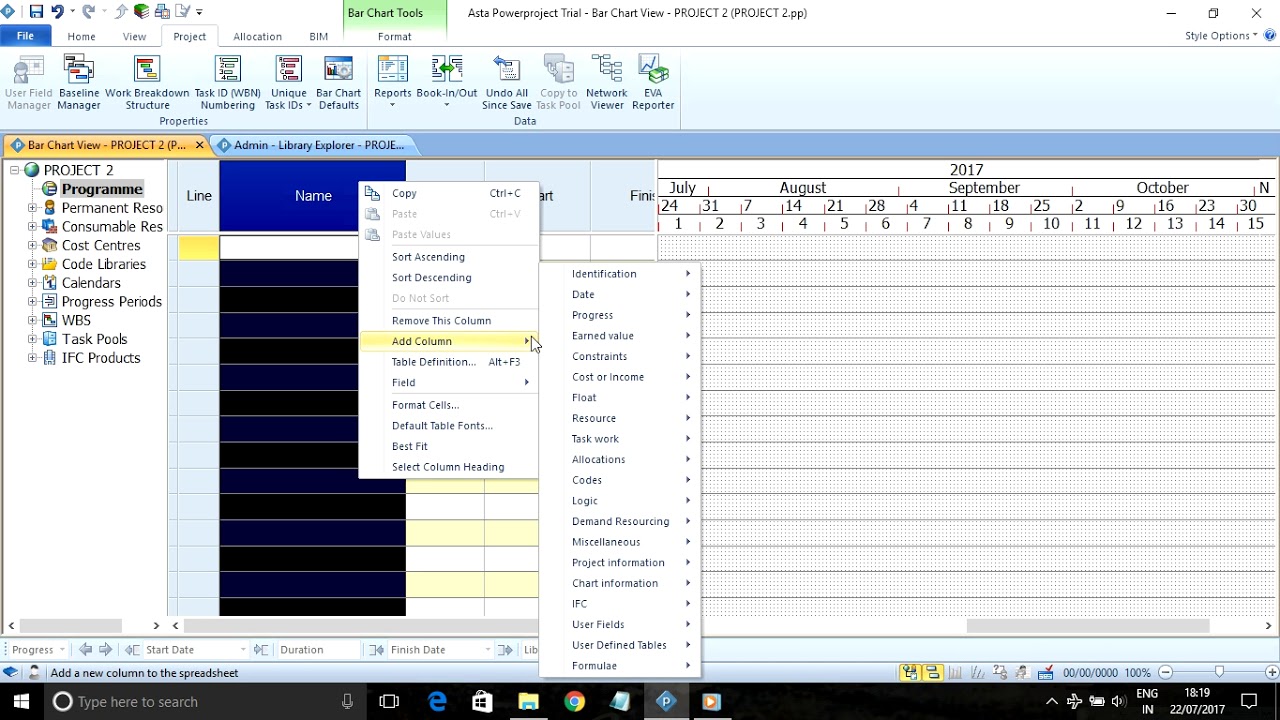Switch to the Home ribbon tab
Image resolution: width=1280 pixels, height=720 pixels.
82,36
